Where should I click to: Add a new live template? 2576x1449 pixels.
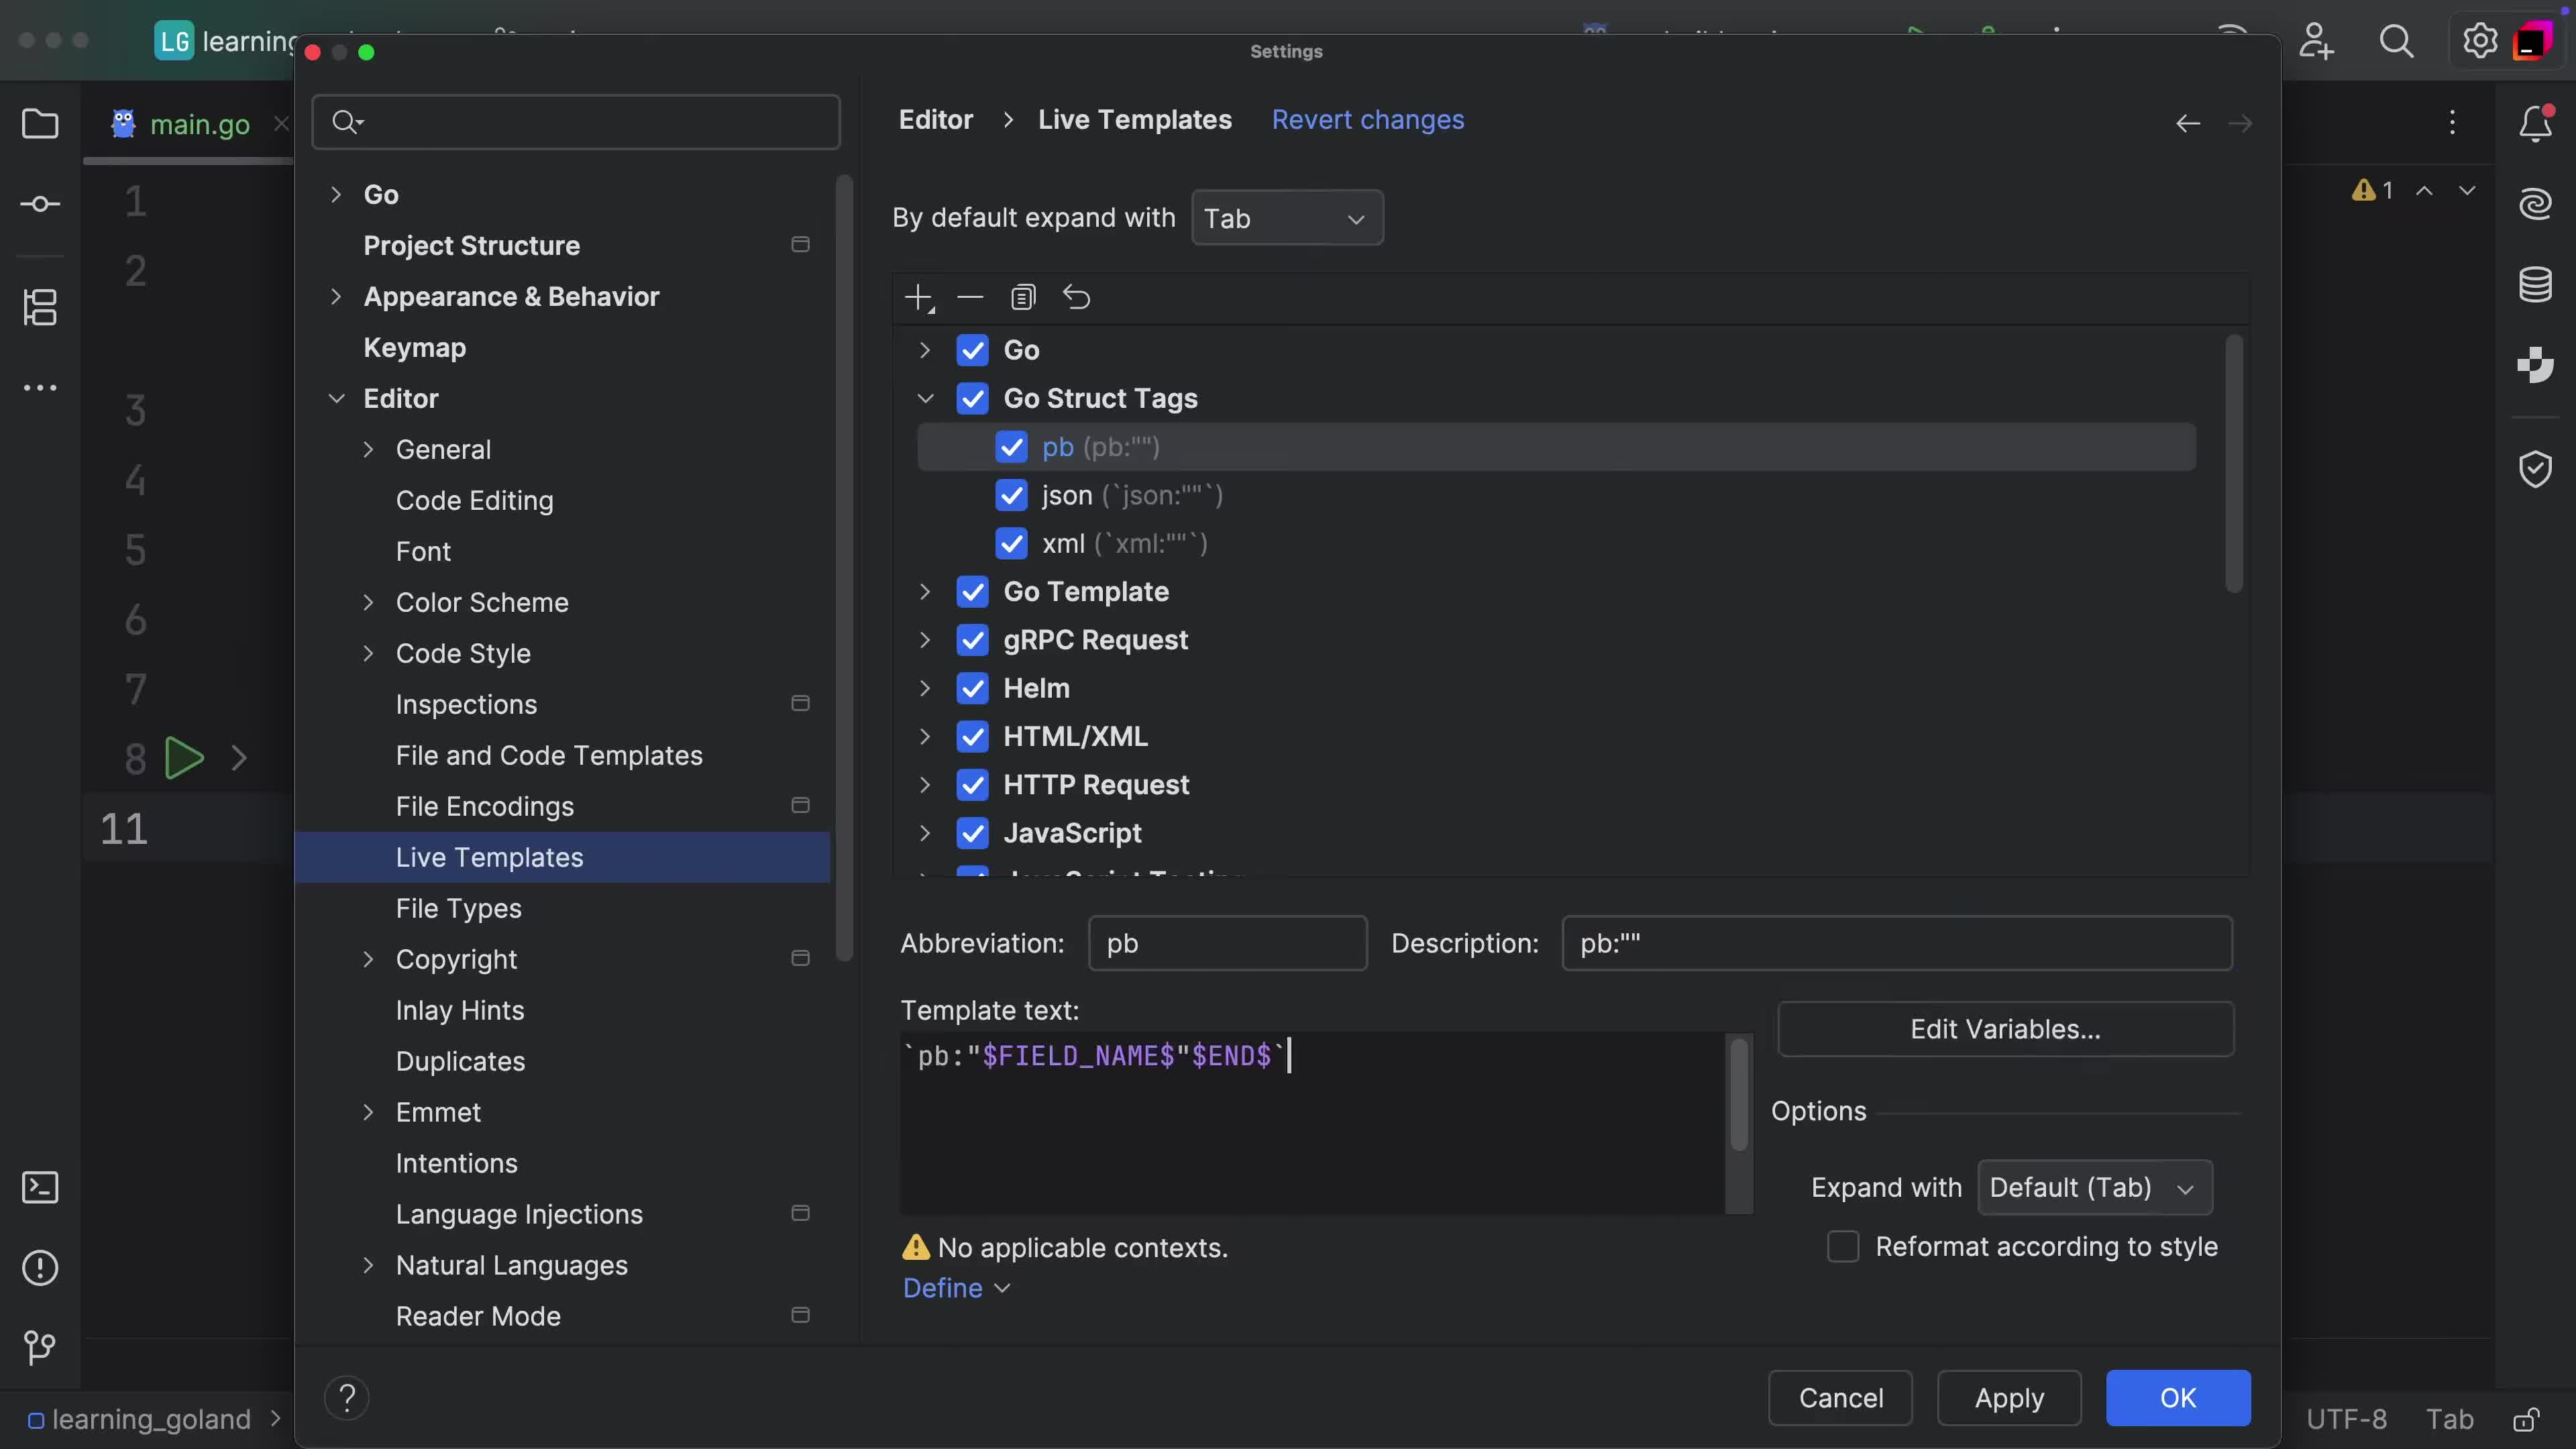tap(918, 297)
